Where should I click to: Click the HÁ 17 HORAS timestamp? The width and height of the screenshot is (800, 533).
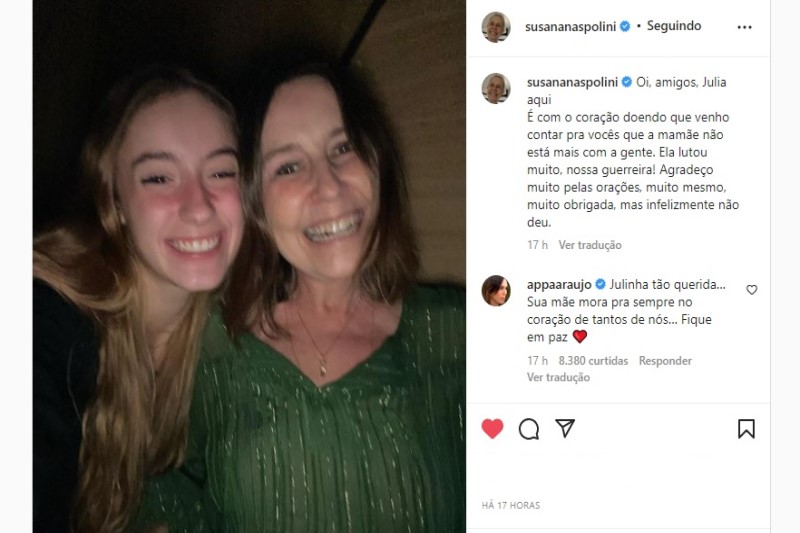pyautogui.click(x=510, y=506)
